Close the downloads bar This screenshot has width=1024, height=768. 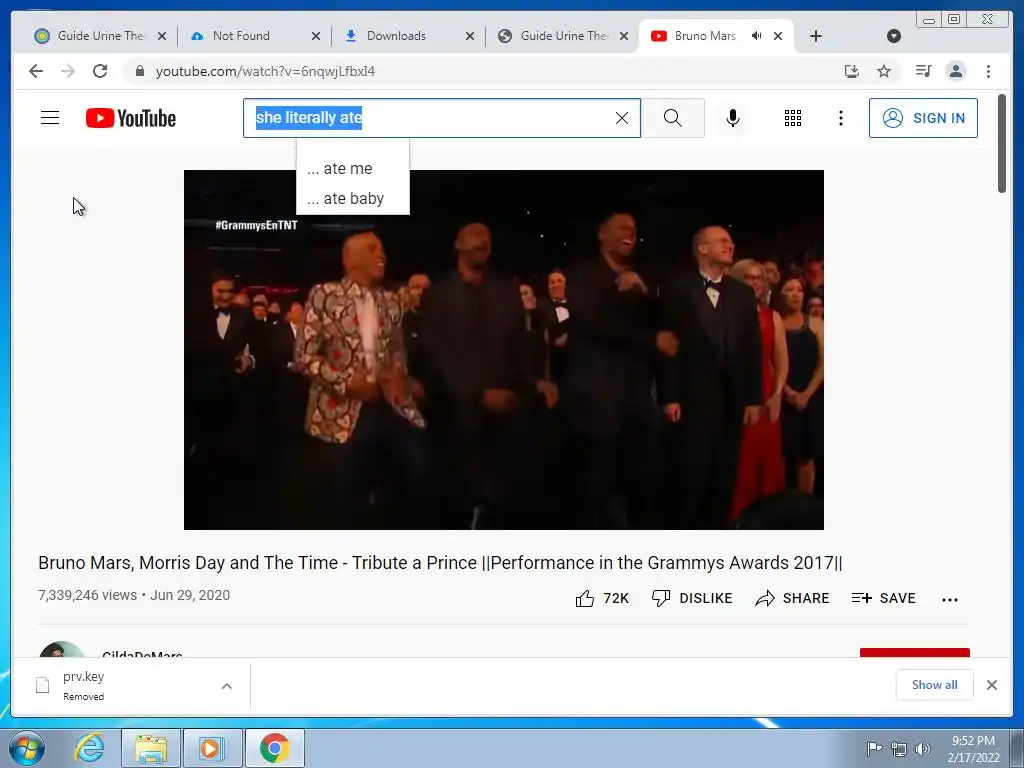coord(991,685)
